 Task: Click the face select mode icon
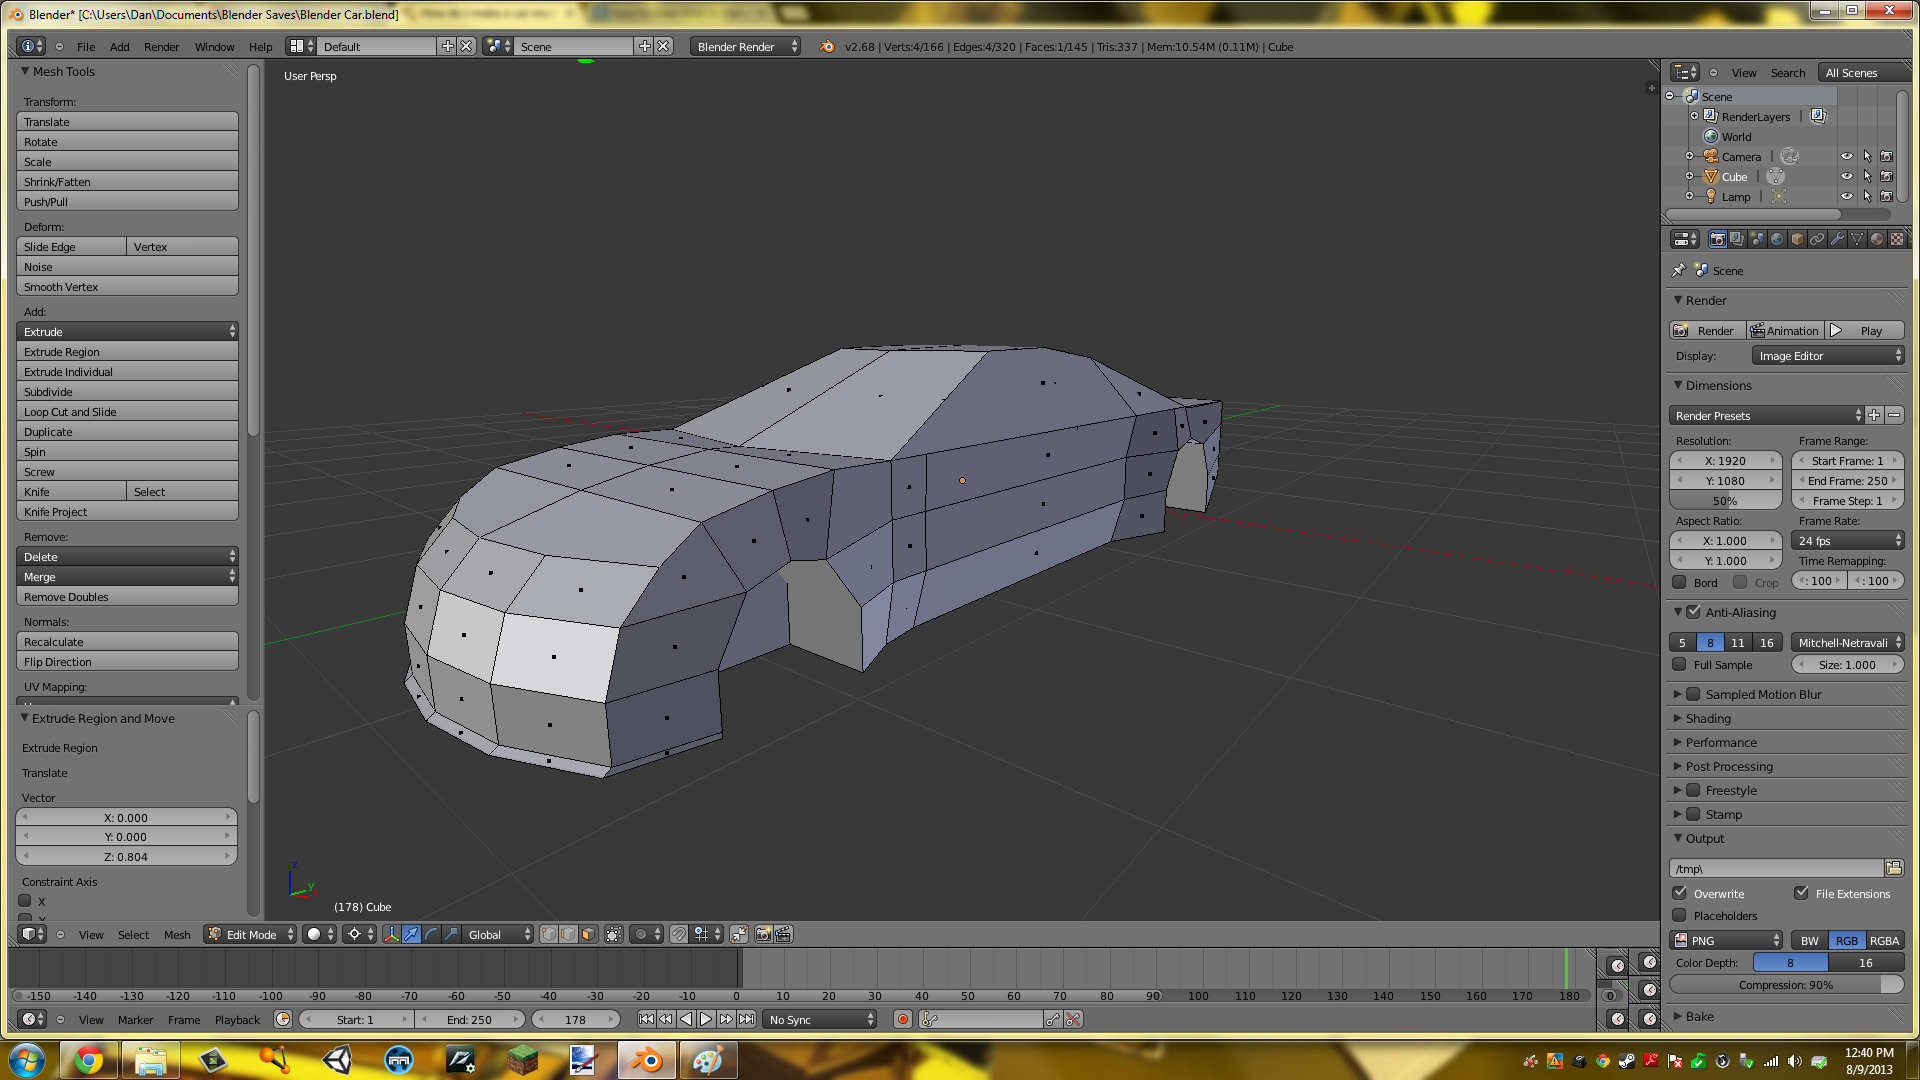tap(588, 934)
